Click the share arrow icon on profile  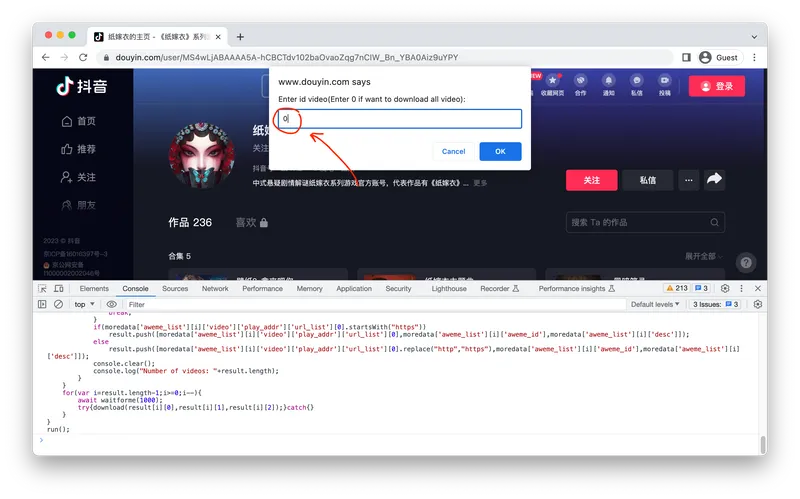coord(714,180)
